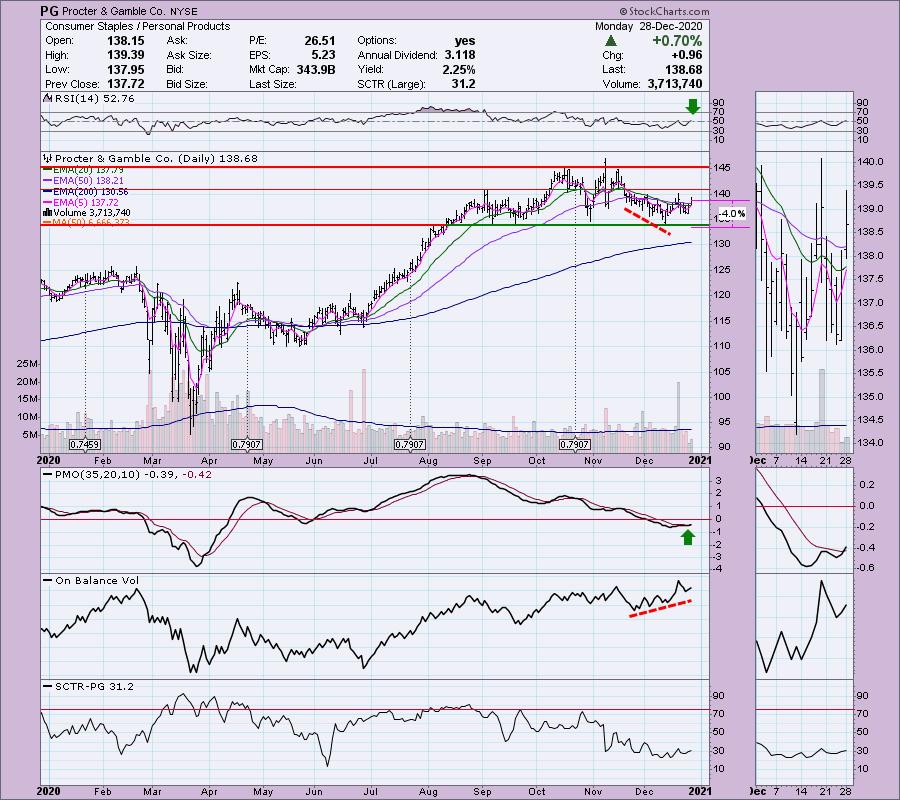Click the 'EMA(5) 137.72' legend entry
The height and width of the screenshot is (800, 900).
pyautogui.click(x=85, y=203)
